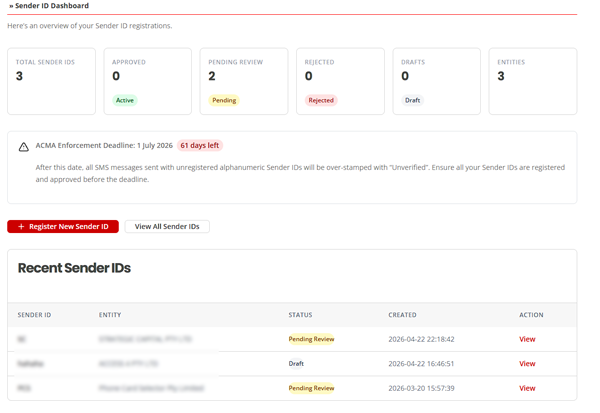600x413 pixels.
Task: View the sender ID created 2026-04-22 22:18:42
Action: [527, 339]
